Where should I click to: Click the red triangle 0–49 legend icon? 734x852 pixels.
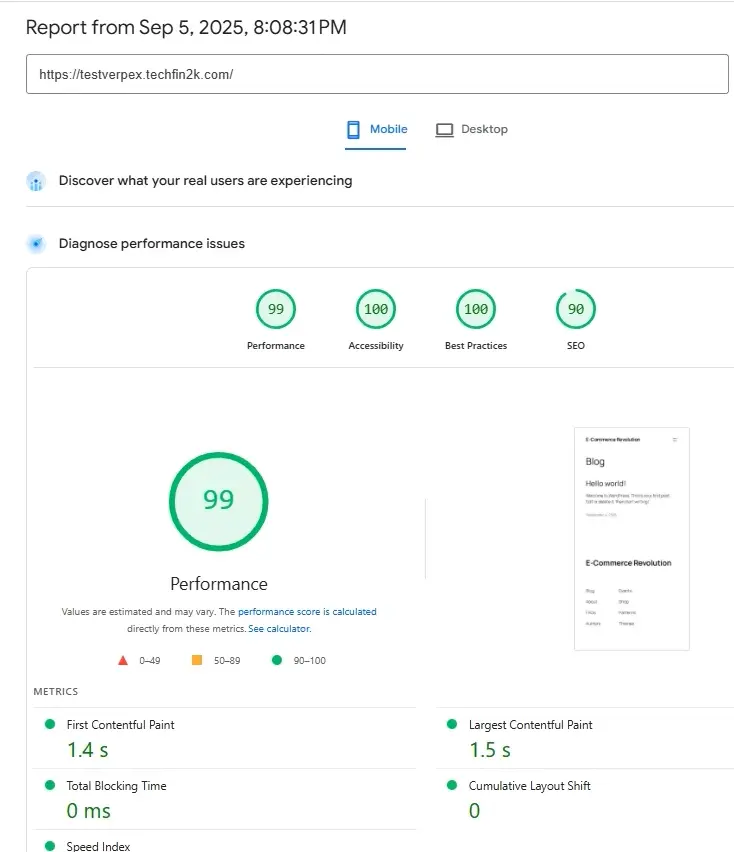click(123, 660)
